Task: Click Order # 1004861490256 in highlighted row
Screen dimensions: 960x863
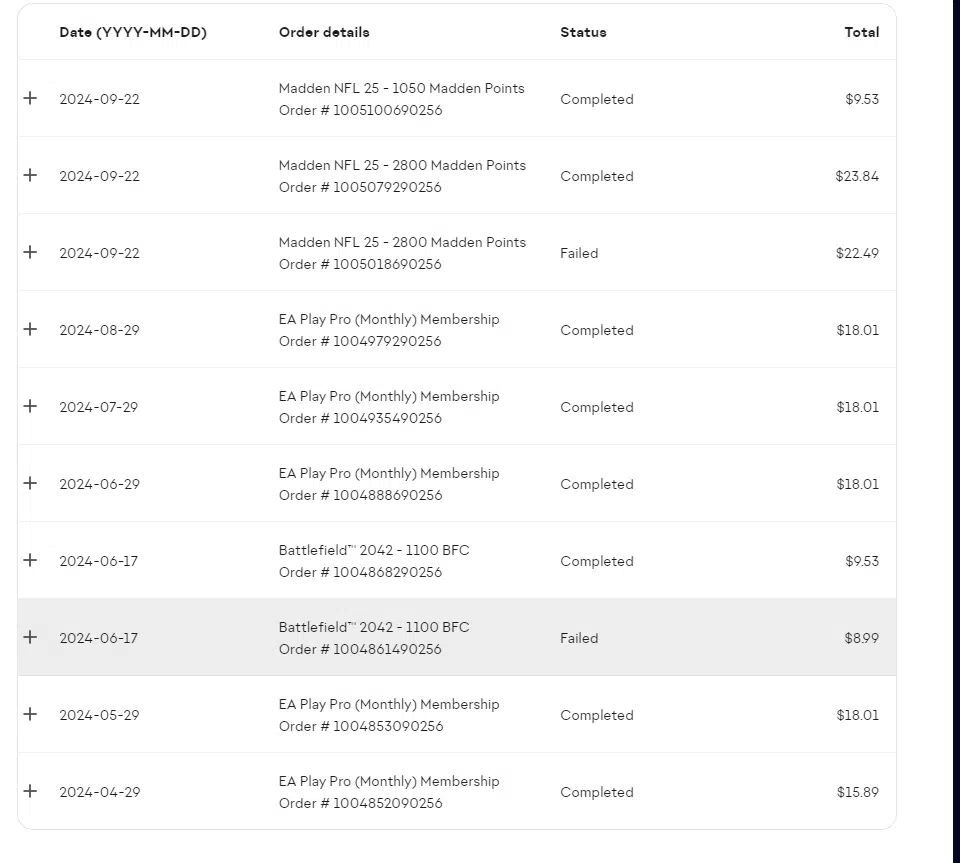Action: tap(360, 649)
